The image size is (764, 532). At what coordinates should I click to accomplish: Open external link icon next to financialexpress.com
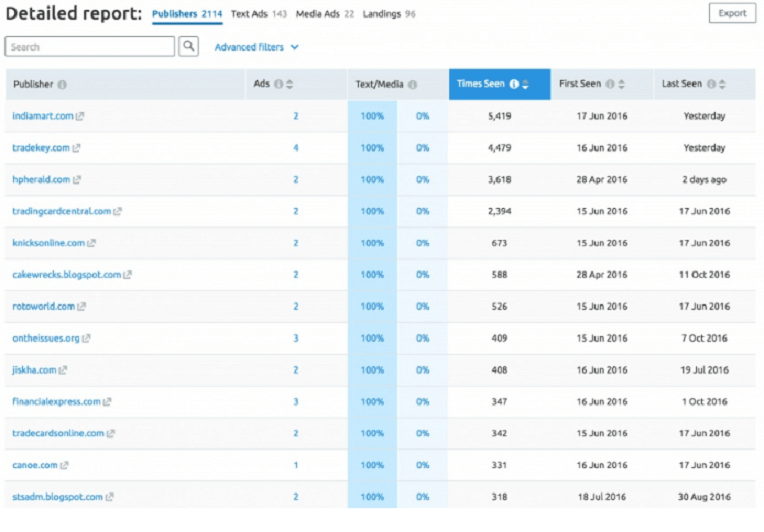click(x=107, y=402)
